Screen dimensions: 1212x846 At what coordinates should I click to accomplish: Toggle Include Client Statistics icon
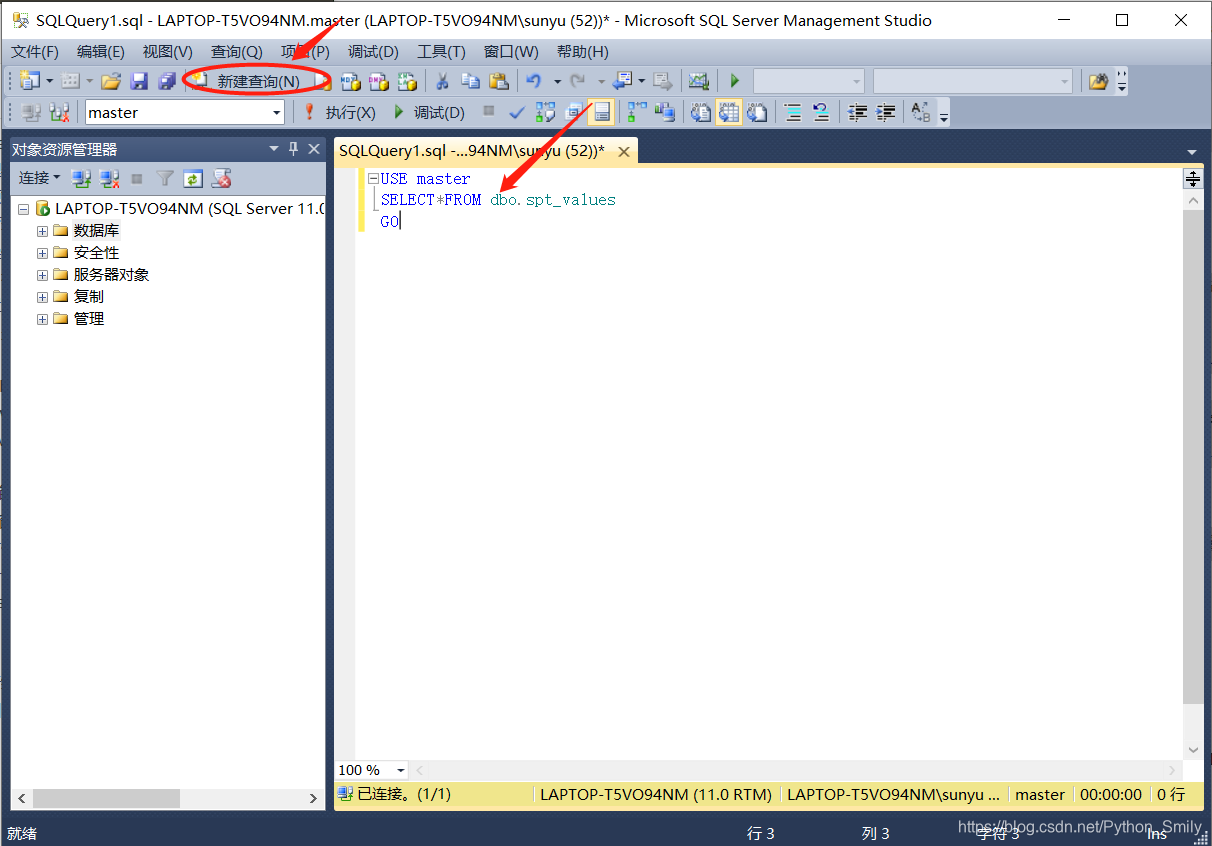tap(665, 112)
